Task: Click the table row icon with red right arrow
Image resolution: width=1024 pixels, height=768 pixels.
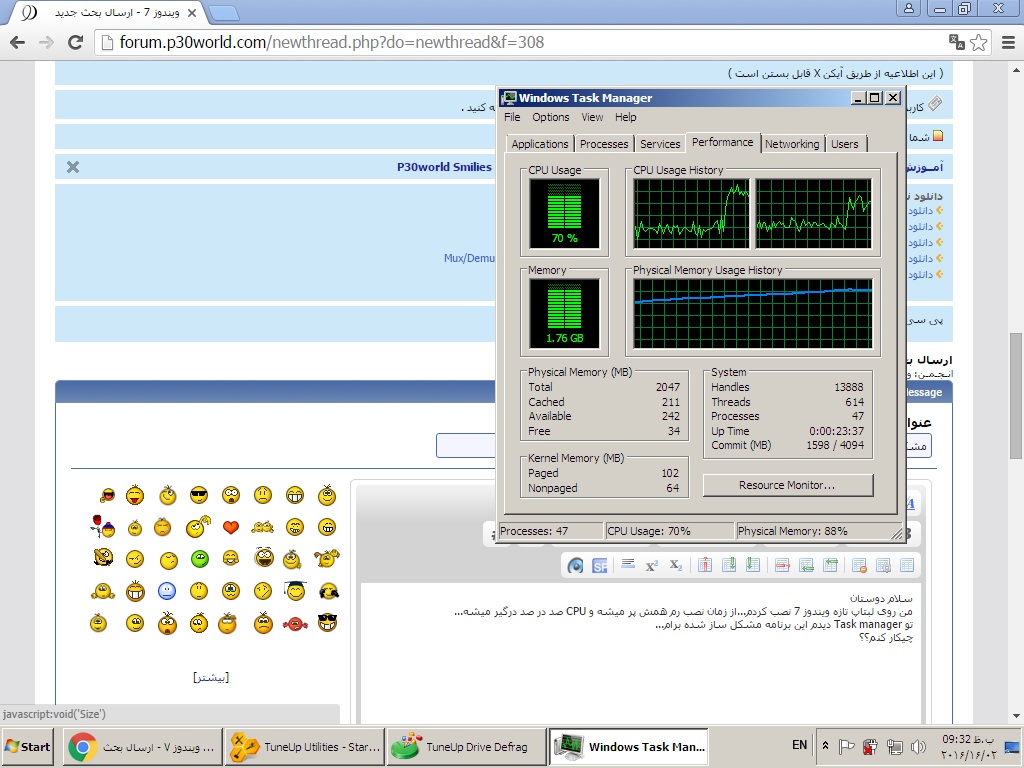Action: (782, 566)
